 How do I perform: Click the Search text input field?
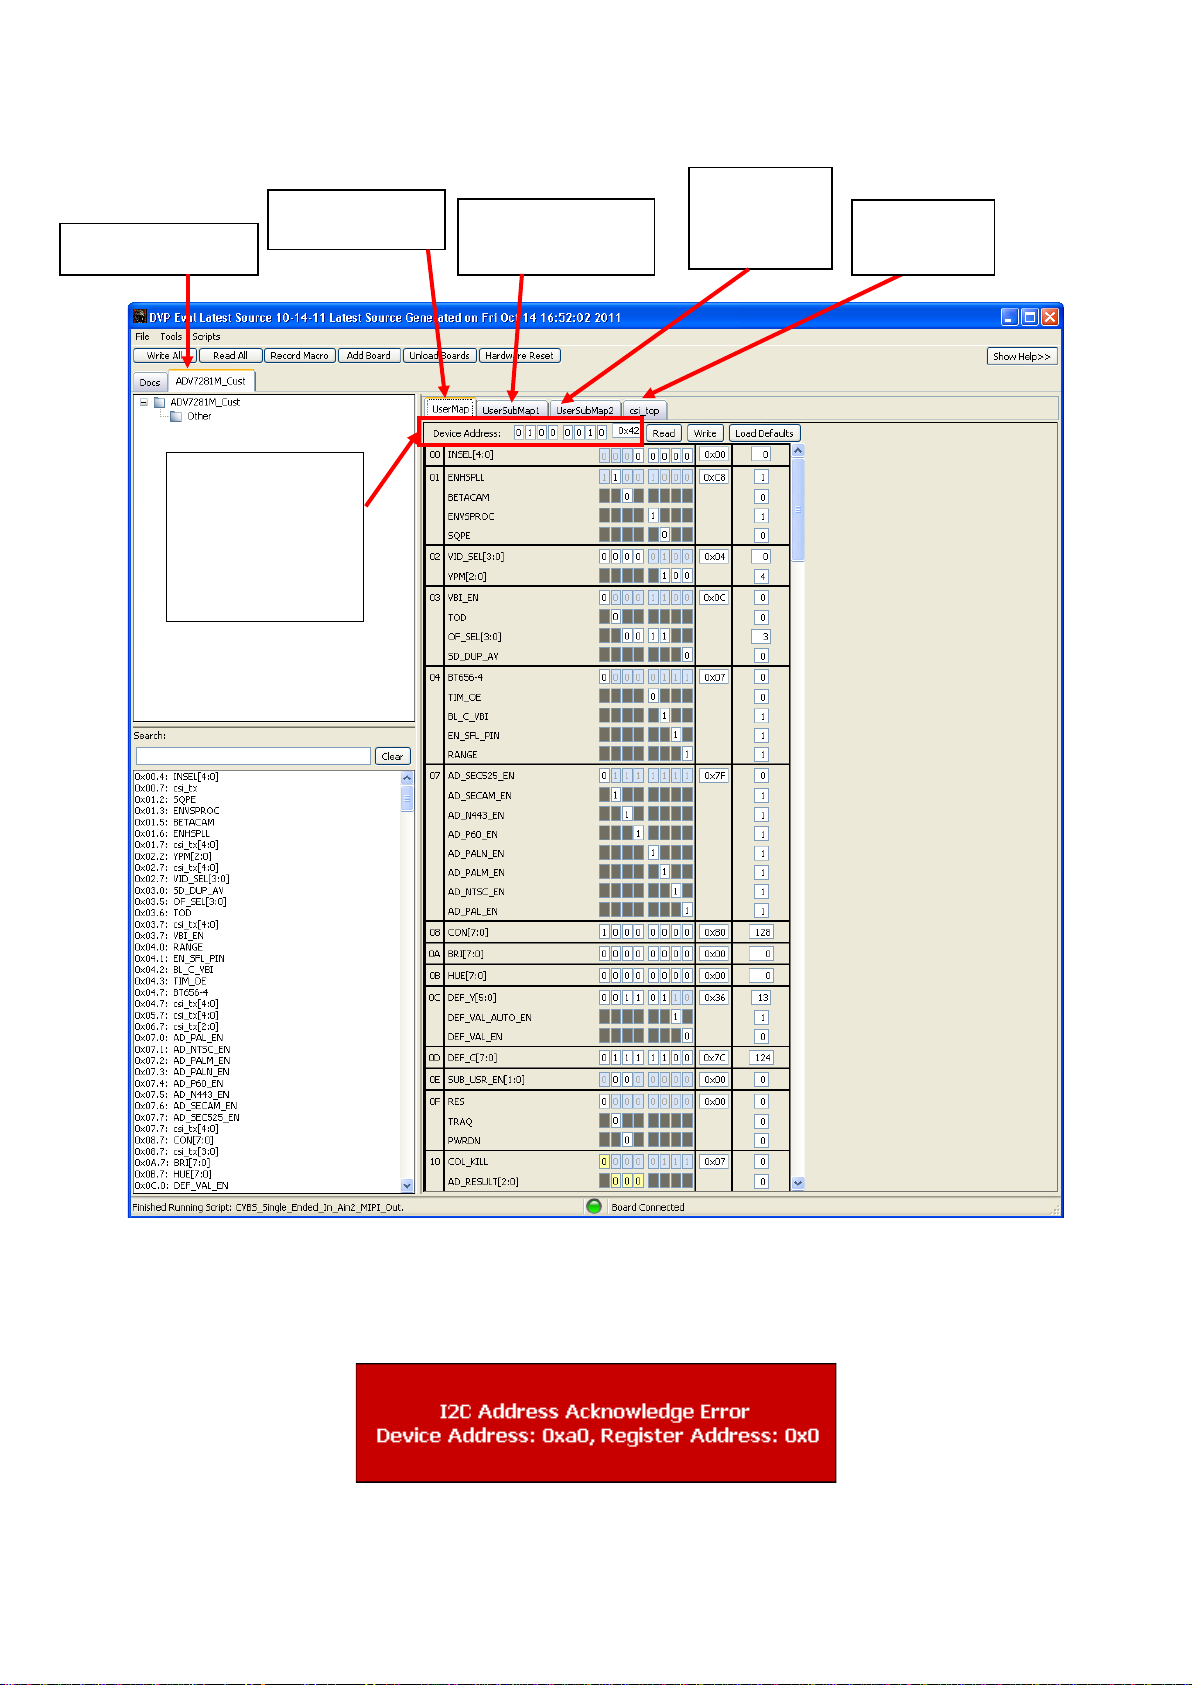tap(253, 756)
